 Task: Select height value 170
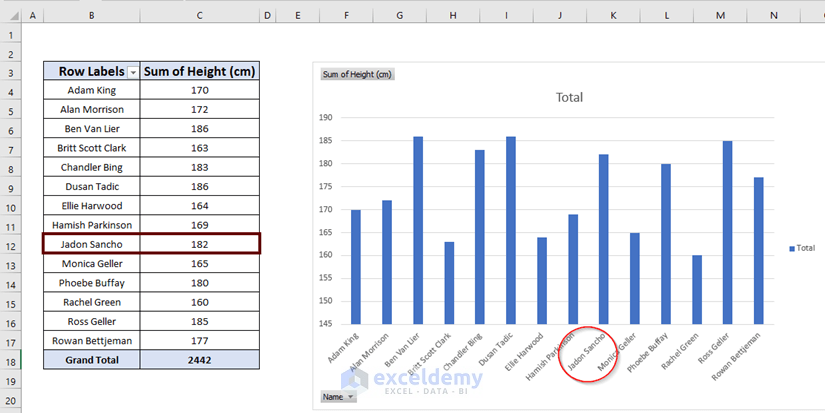coord(200,90)
